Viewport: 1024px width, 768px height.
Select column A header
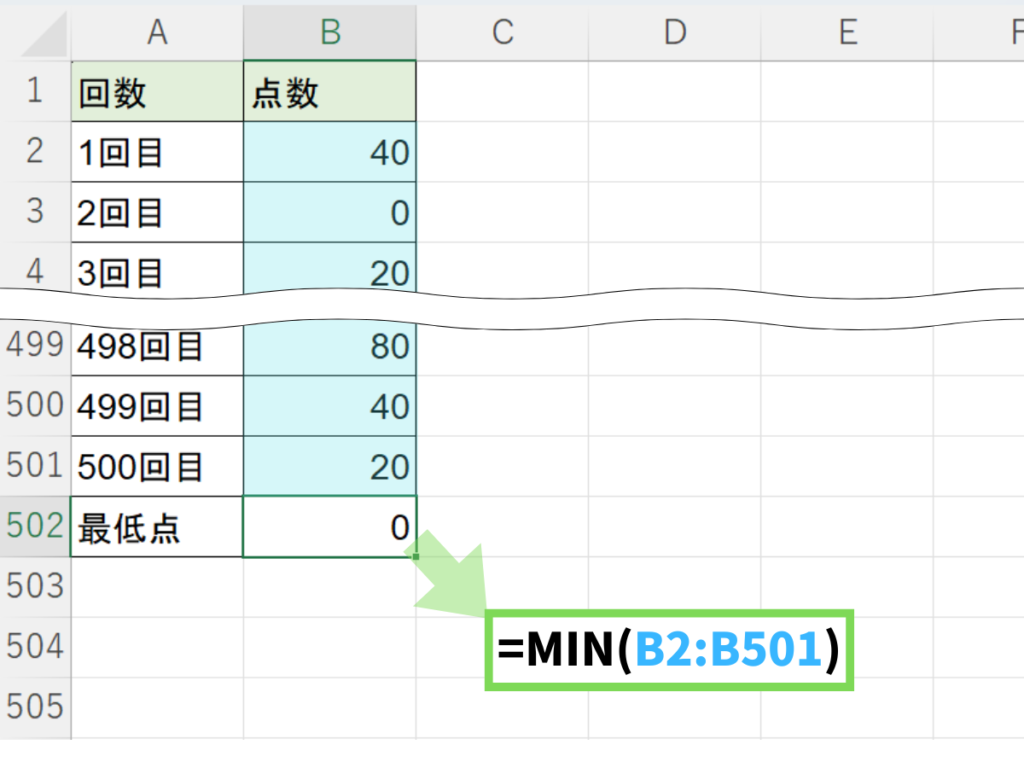pos(157,32)
